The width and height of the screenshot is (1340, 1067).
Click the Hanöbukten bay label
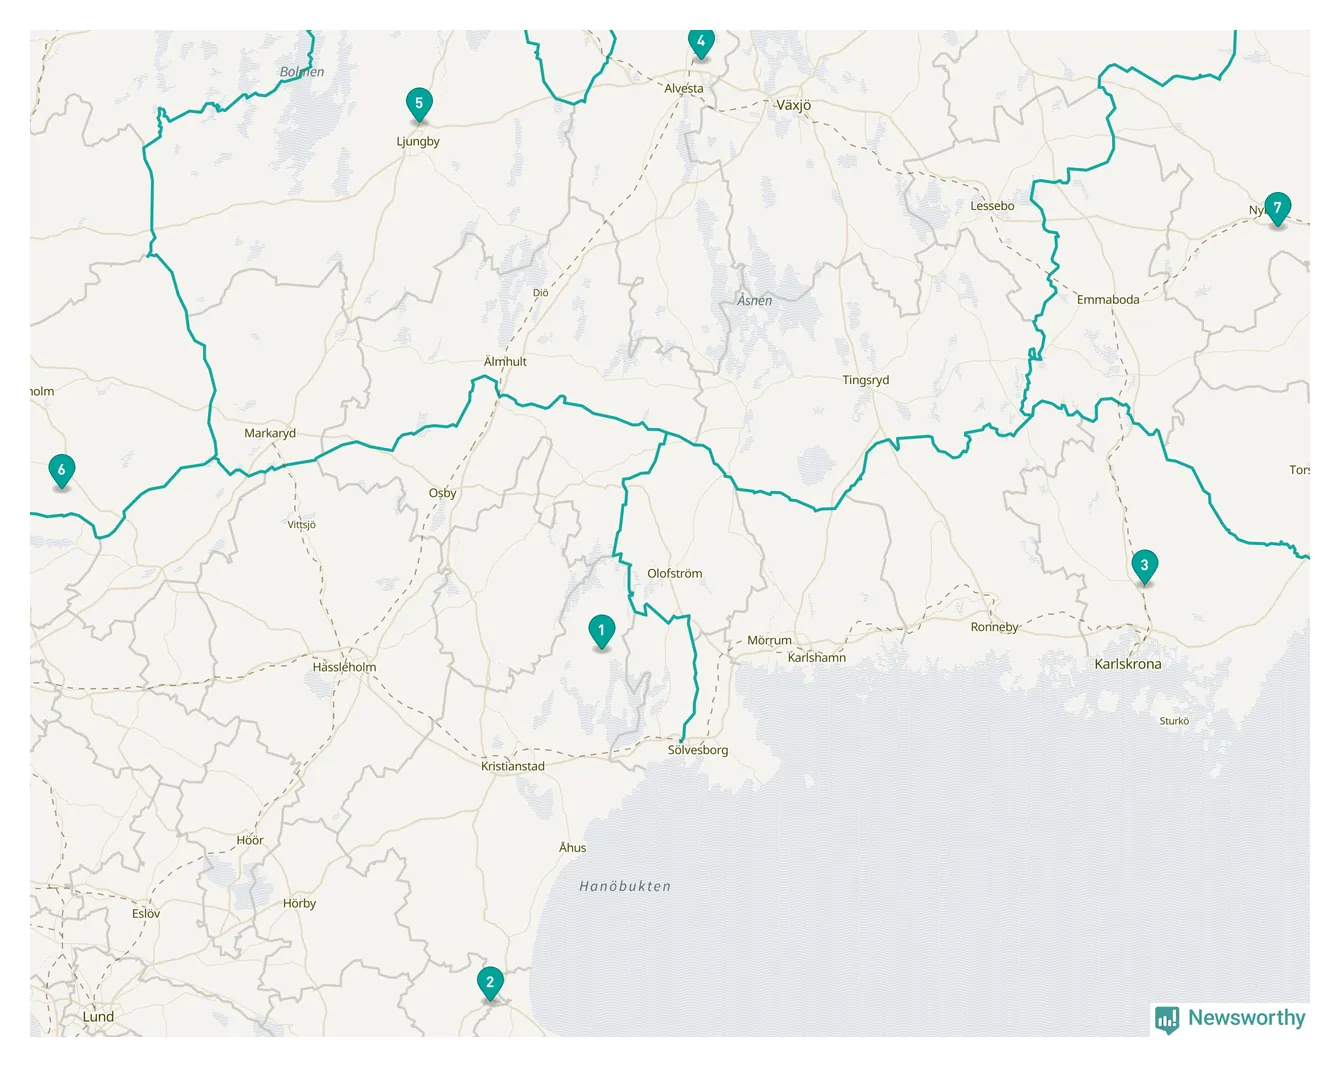point(625,886)
